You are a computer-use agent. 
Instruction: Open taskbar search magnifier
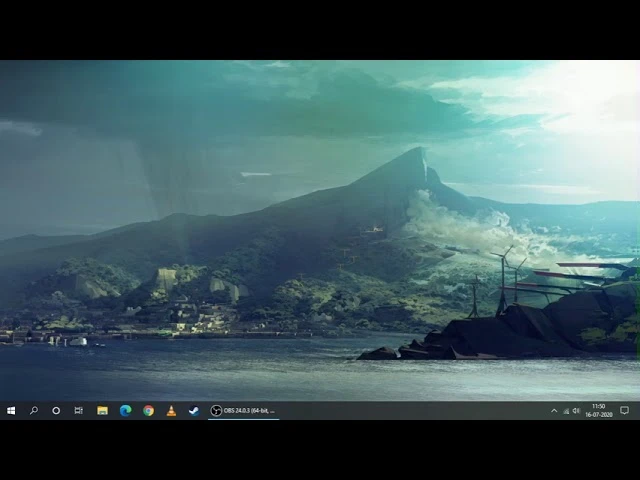pyautogui.click(x=34, y=411)
